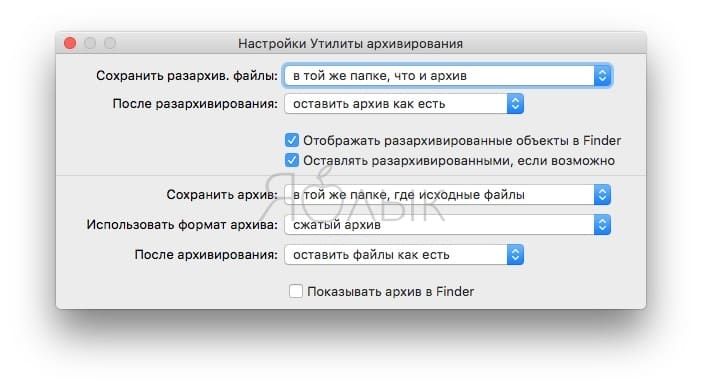Click the 'Показывать архив в Finder' label text

pos(391,292)
